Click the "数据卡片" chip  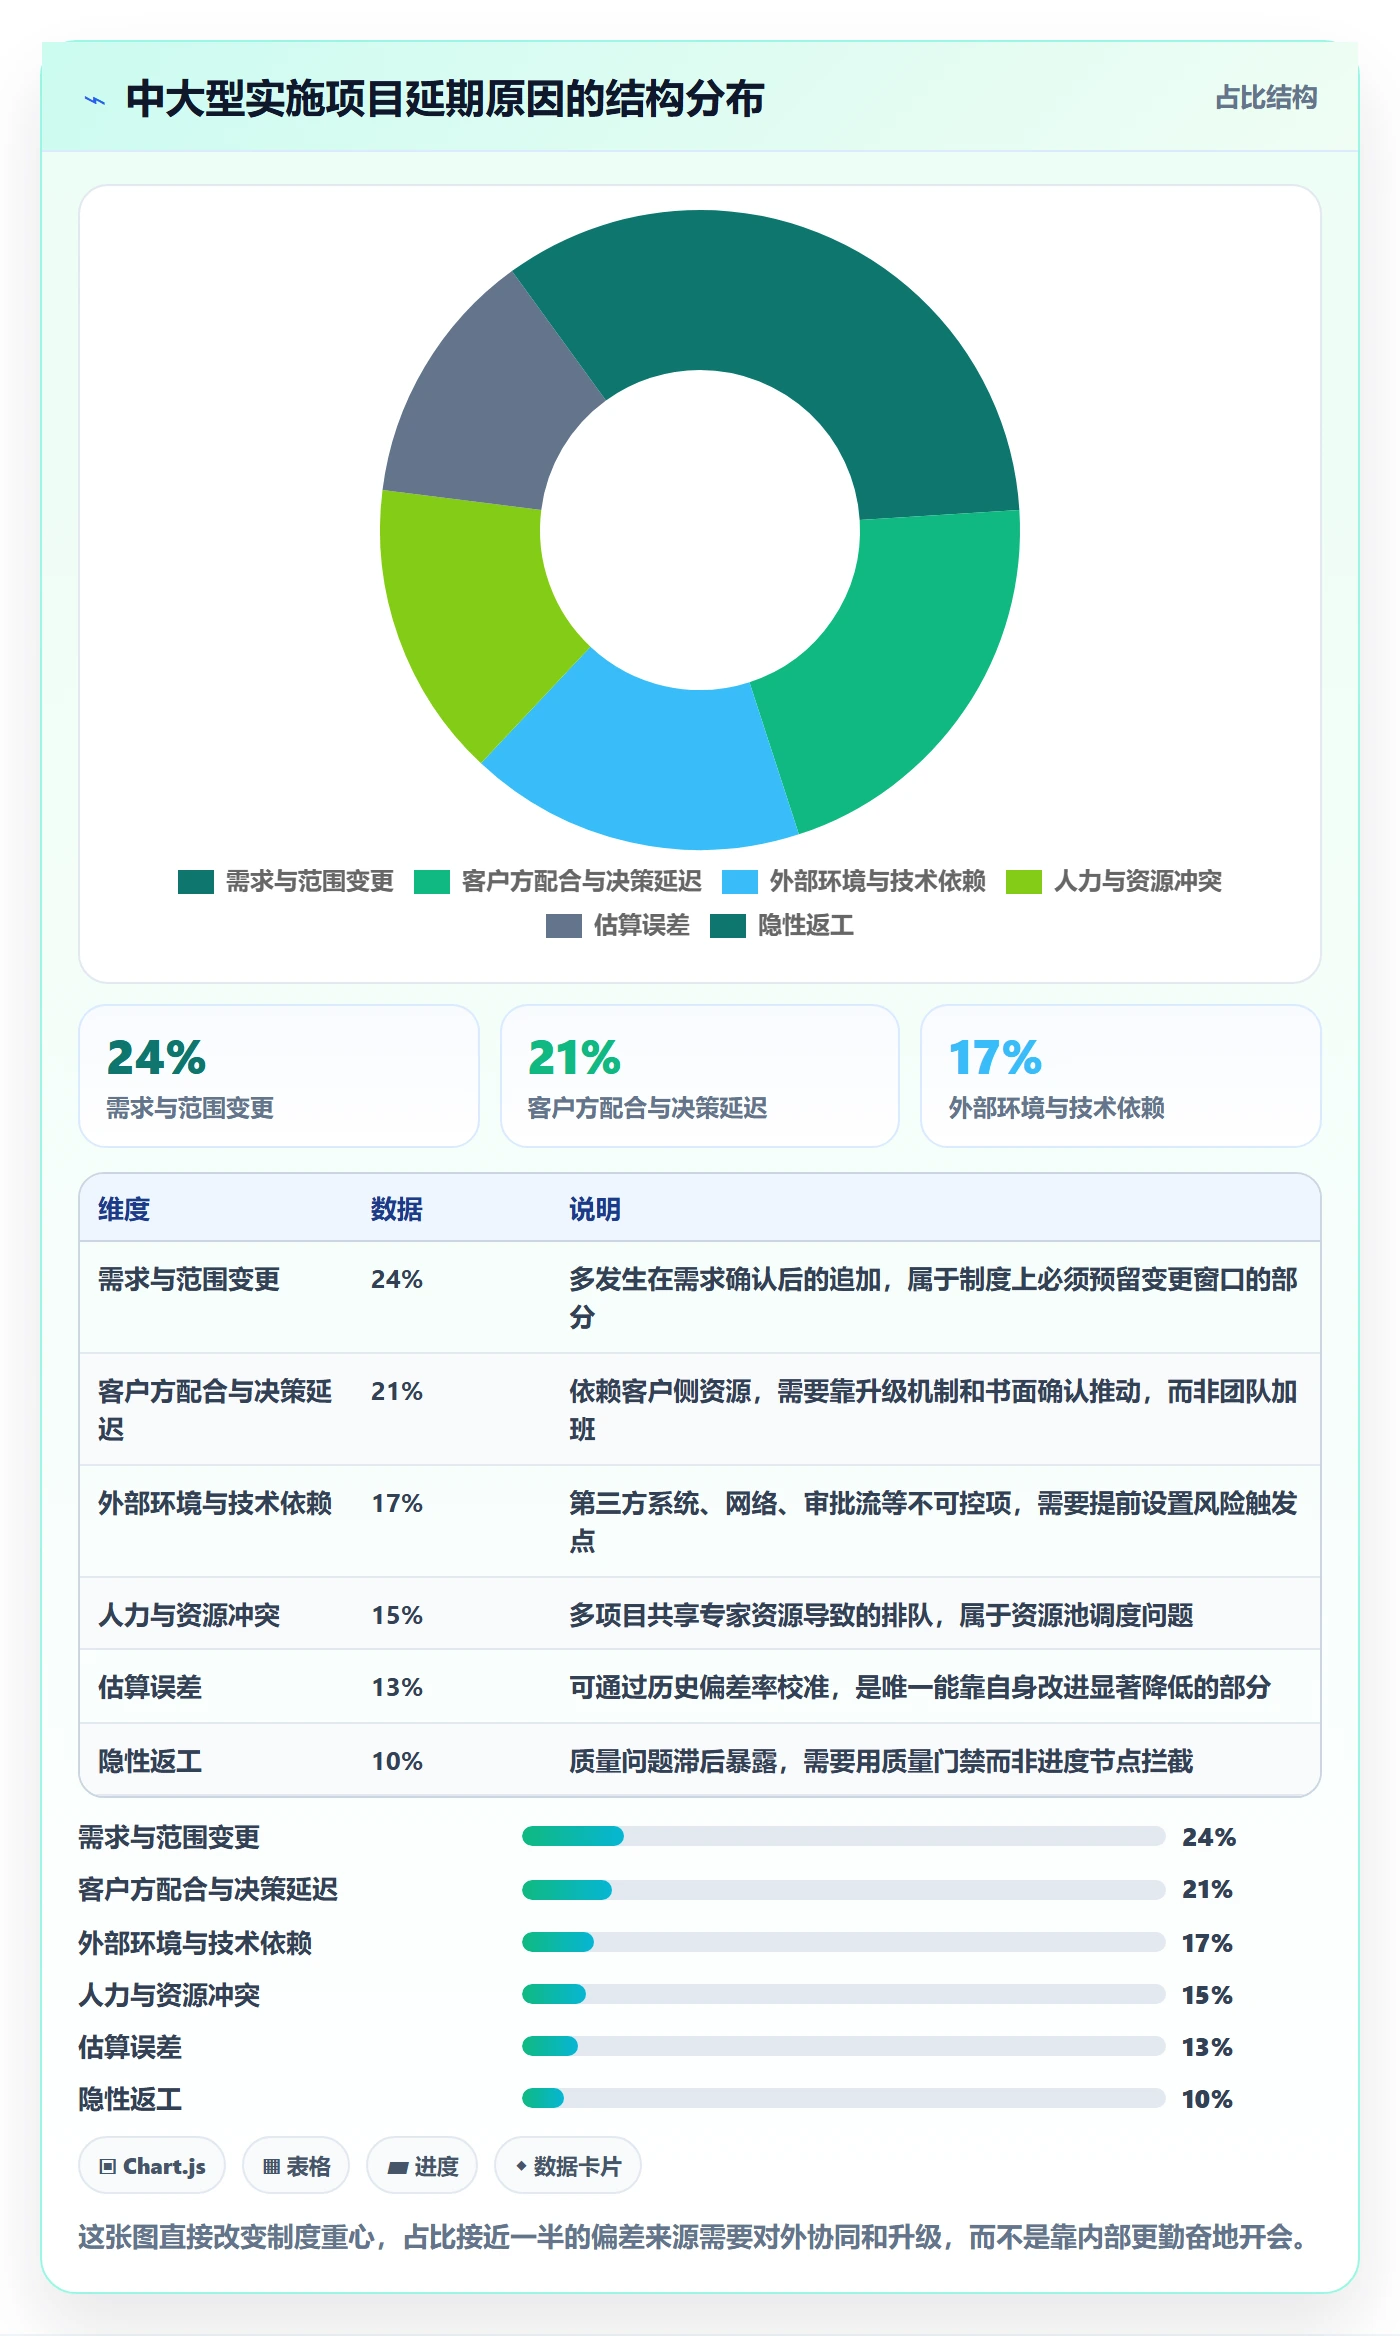(568, 2166)
